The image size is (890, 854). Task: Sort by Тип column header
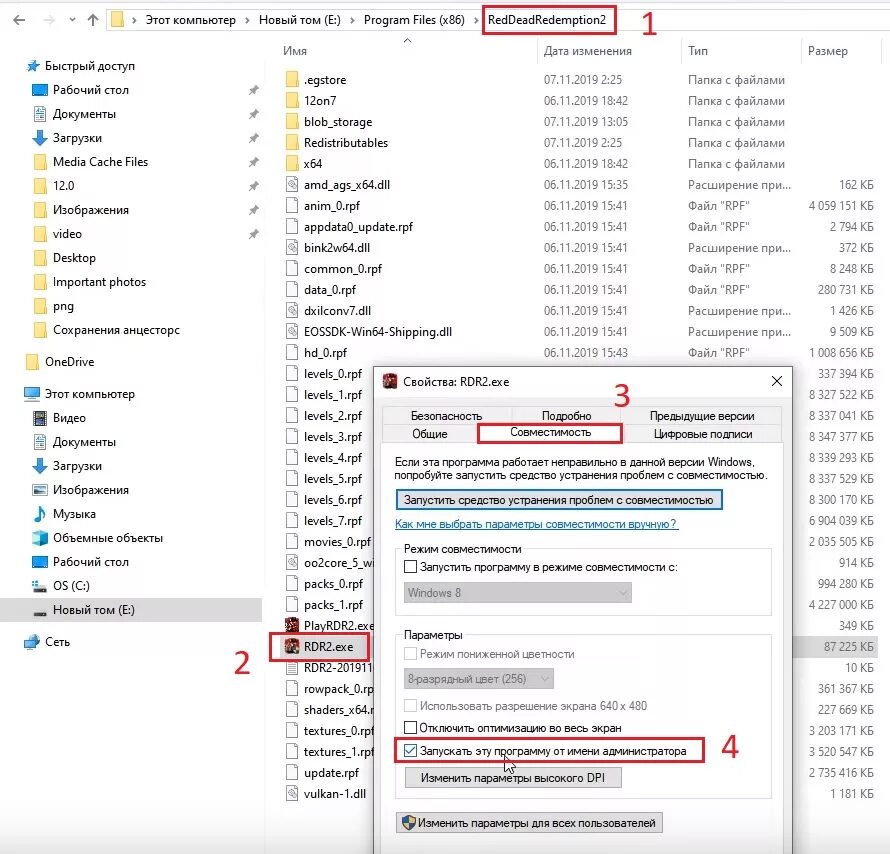(x=698, y=51)
